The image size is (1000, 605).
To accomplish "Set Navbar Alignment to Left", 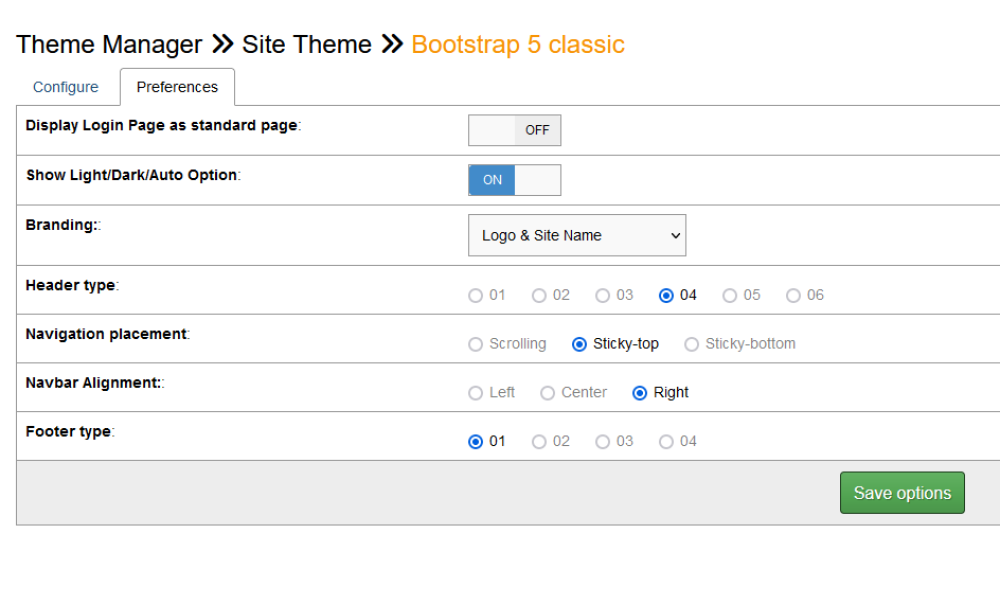I will [x=475, y=393].
